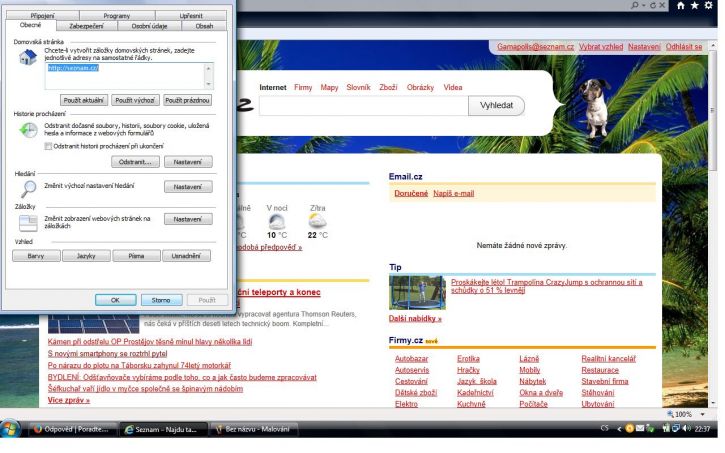Show hidden tray icons arrow

(619, 429)
